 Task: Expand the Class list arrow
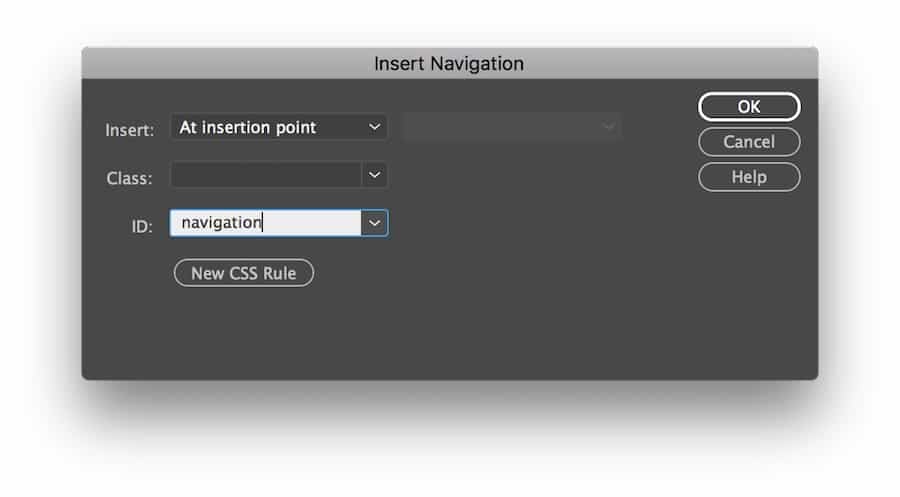coord(374,175)
